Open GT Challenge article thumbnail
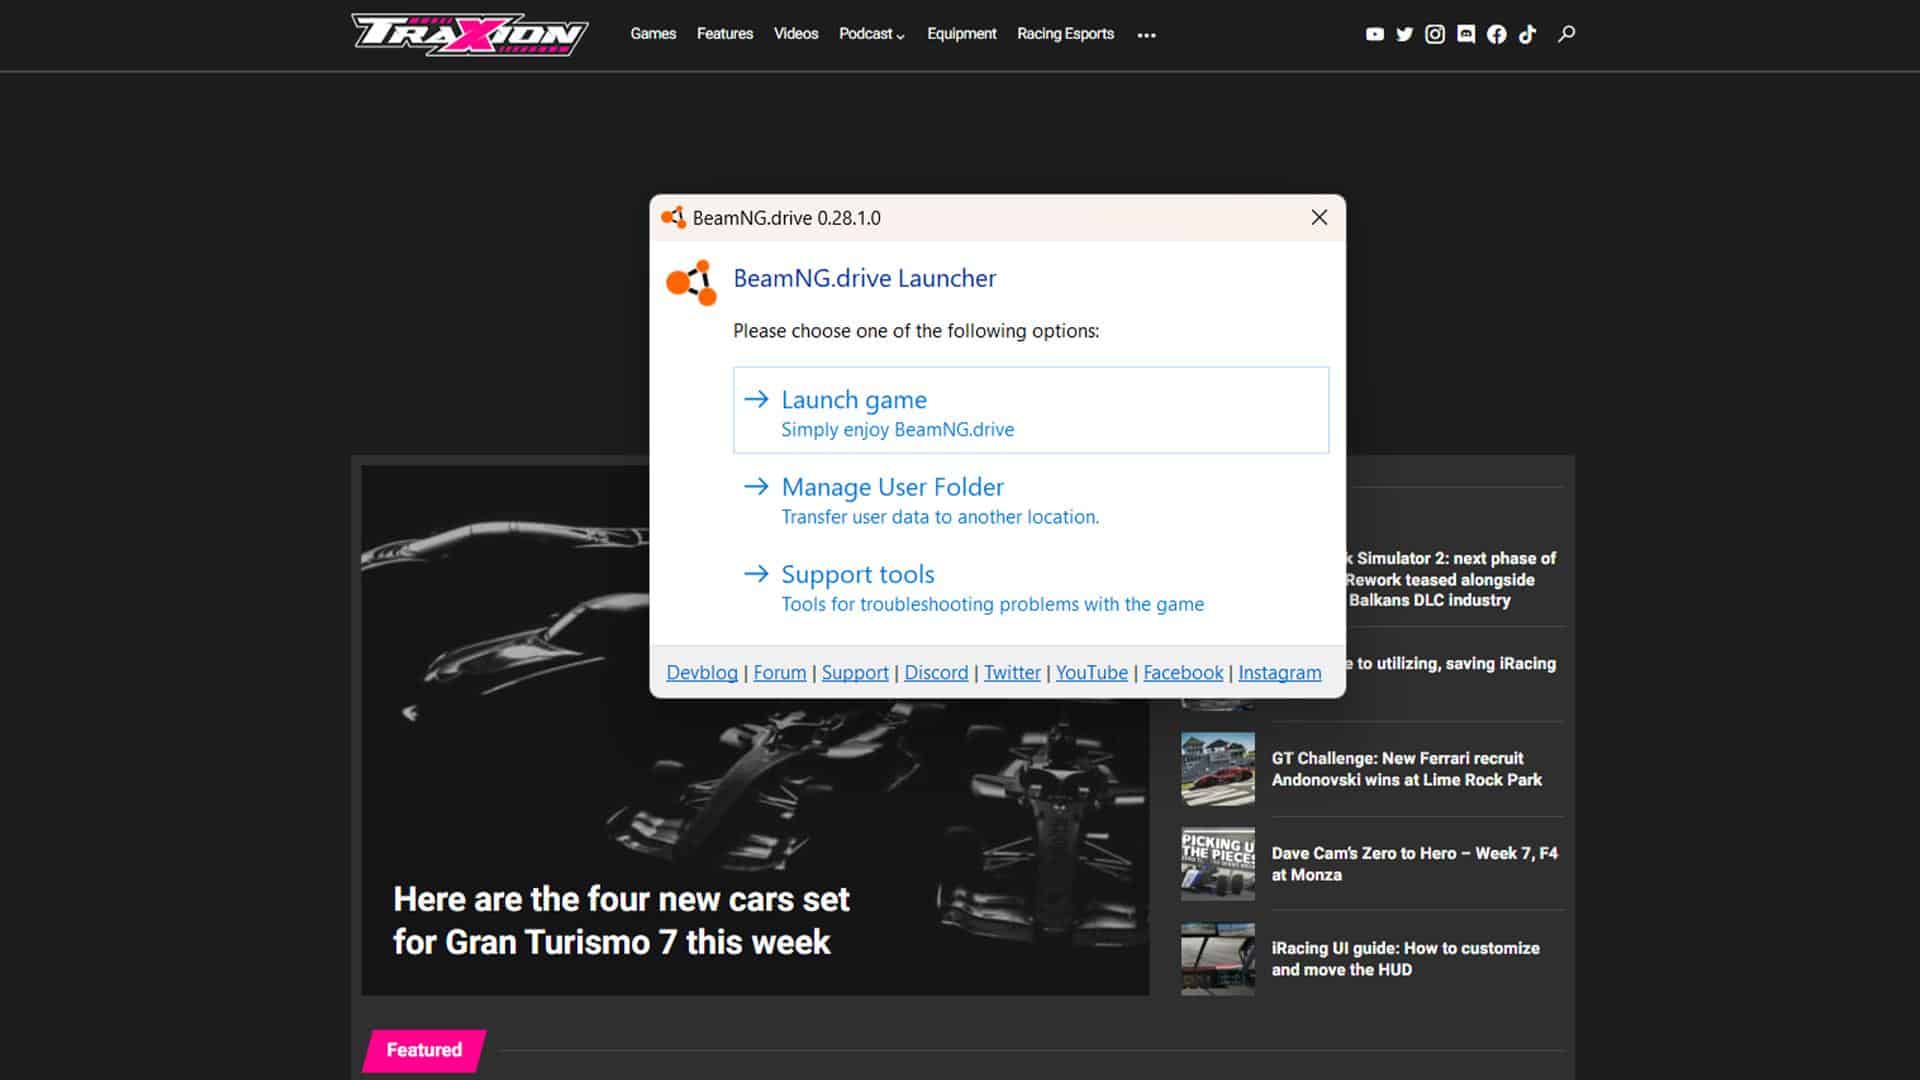 (x=1217, y=769)
